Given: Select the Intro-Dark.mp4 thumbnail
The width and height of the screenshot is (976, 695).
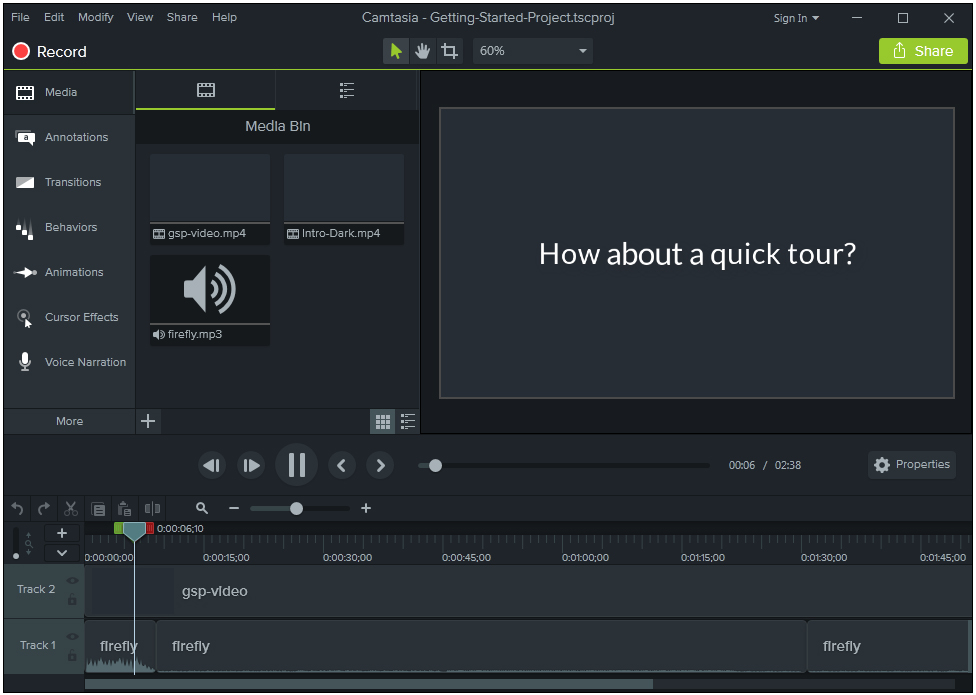Looking at the screenshot, I should point(344,198).
